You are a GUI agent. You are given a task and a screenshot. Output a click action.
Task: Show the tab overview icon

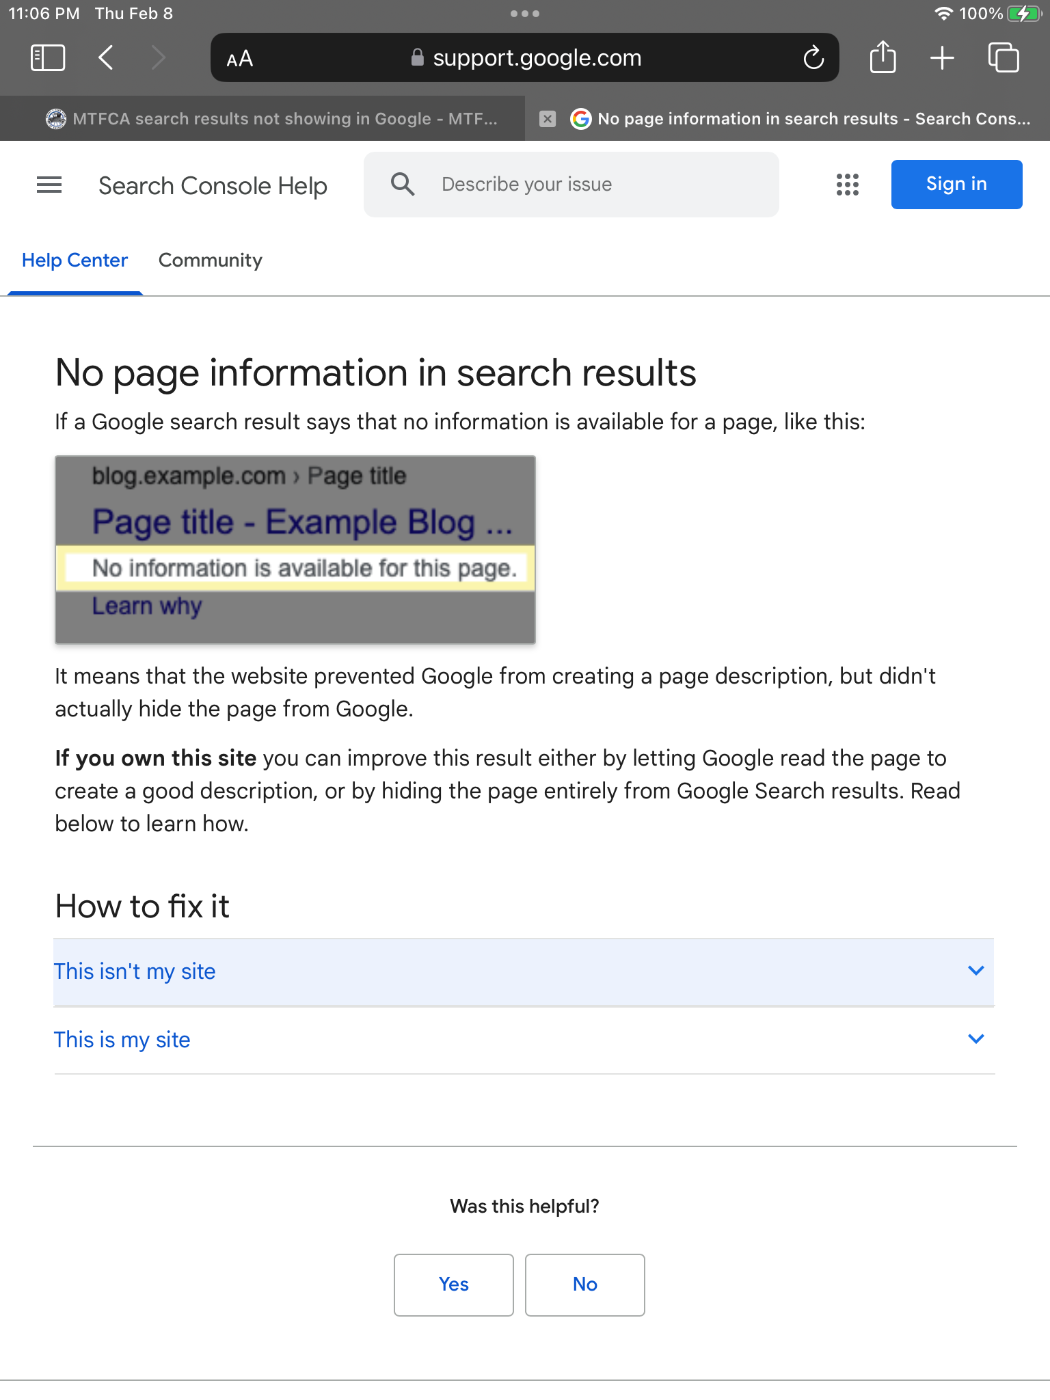point(1003,58)
